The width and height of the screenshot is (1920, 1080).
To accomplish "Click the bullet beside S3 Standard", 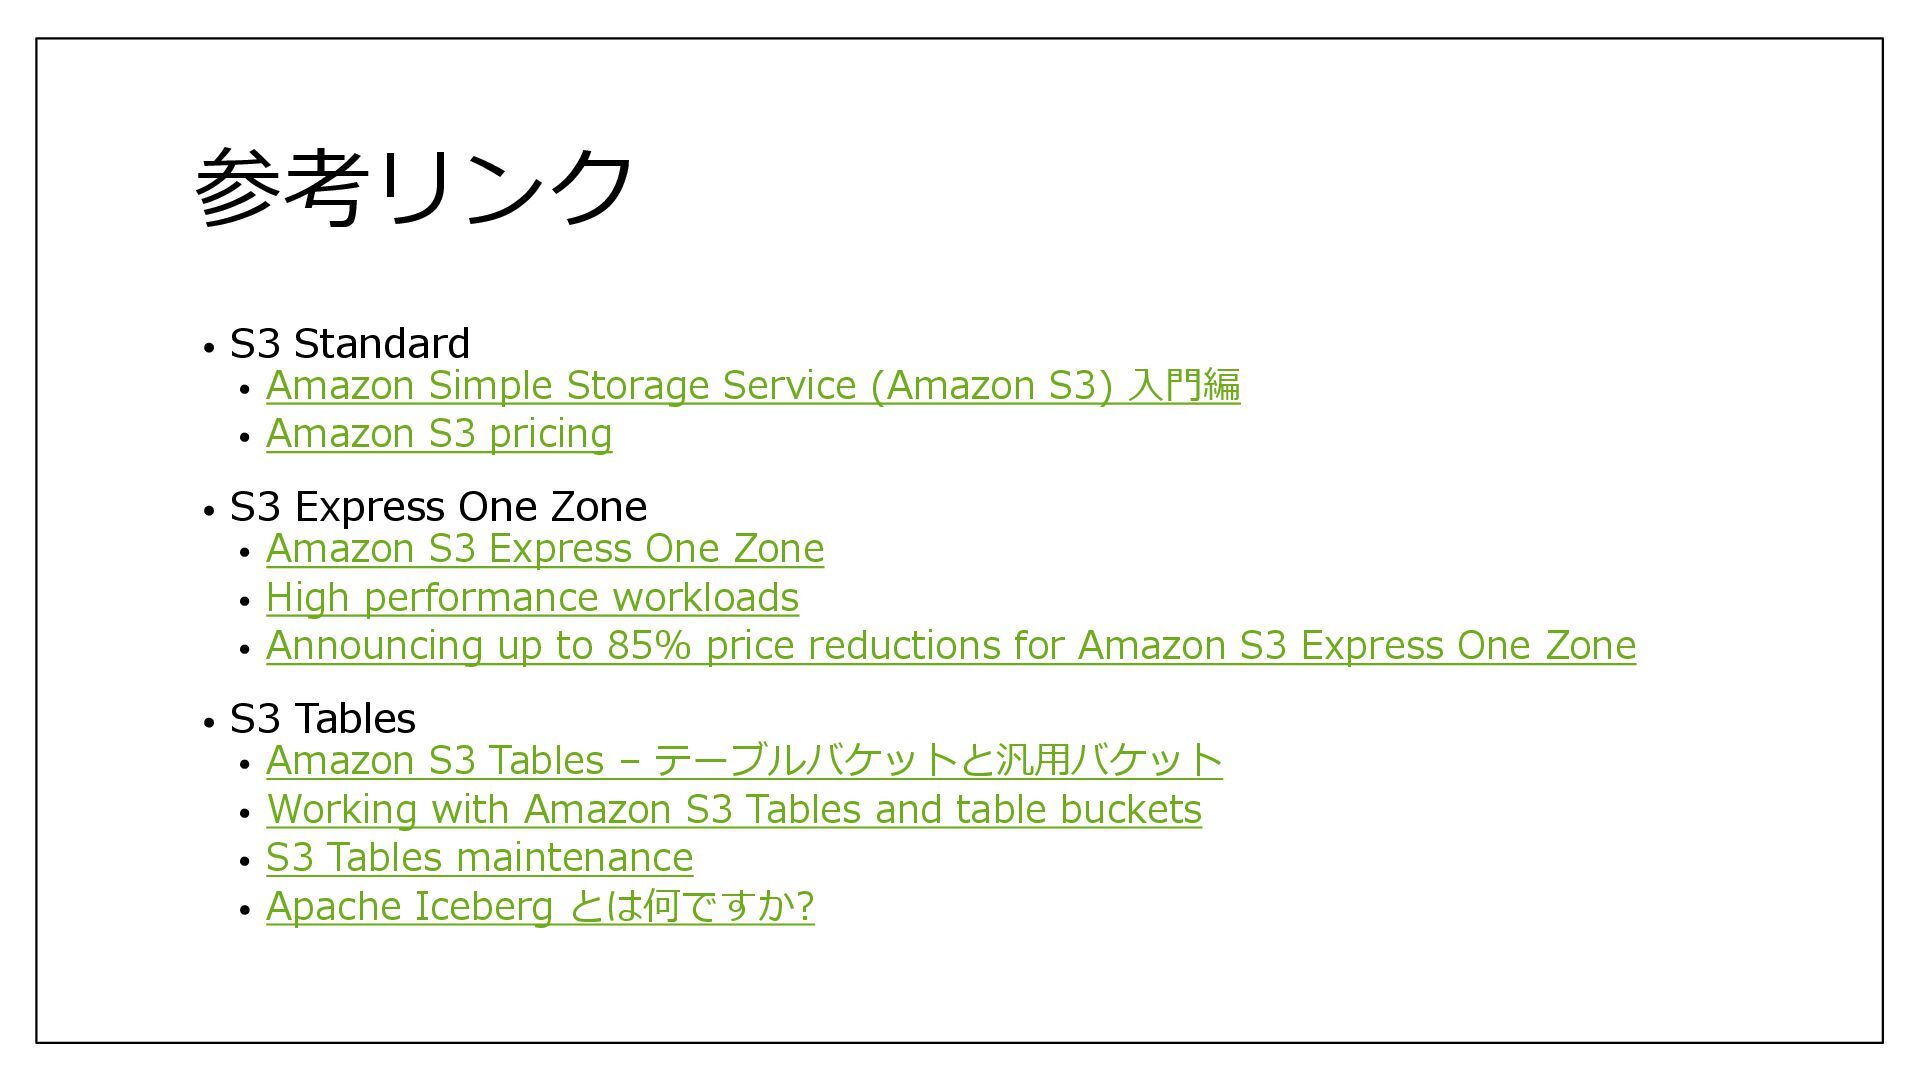I will [209, 348].
